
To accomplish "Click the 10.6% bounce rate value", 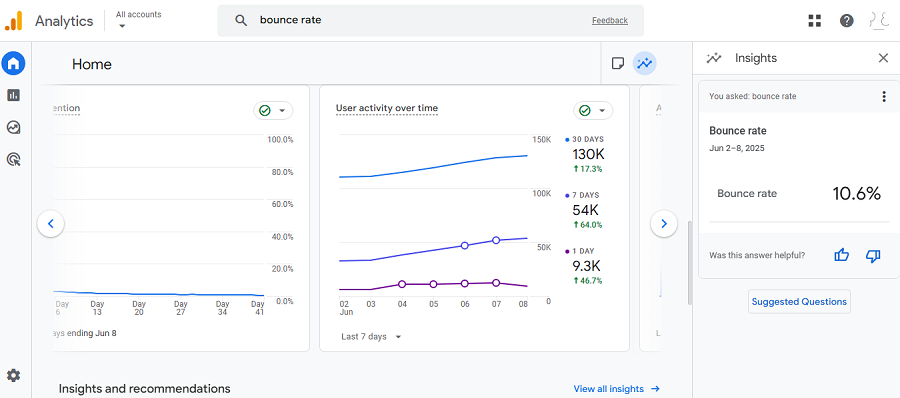I will coord(856,194).
